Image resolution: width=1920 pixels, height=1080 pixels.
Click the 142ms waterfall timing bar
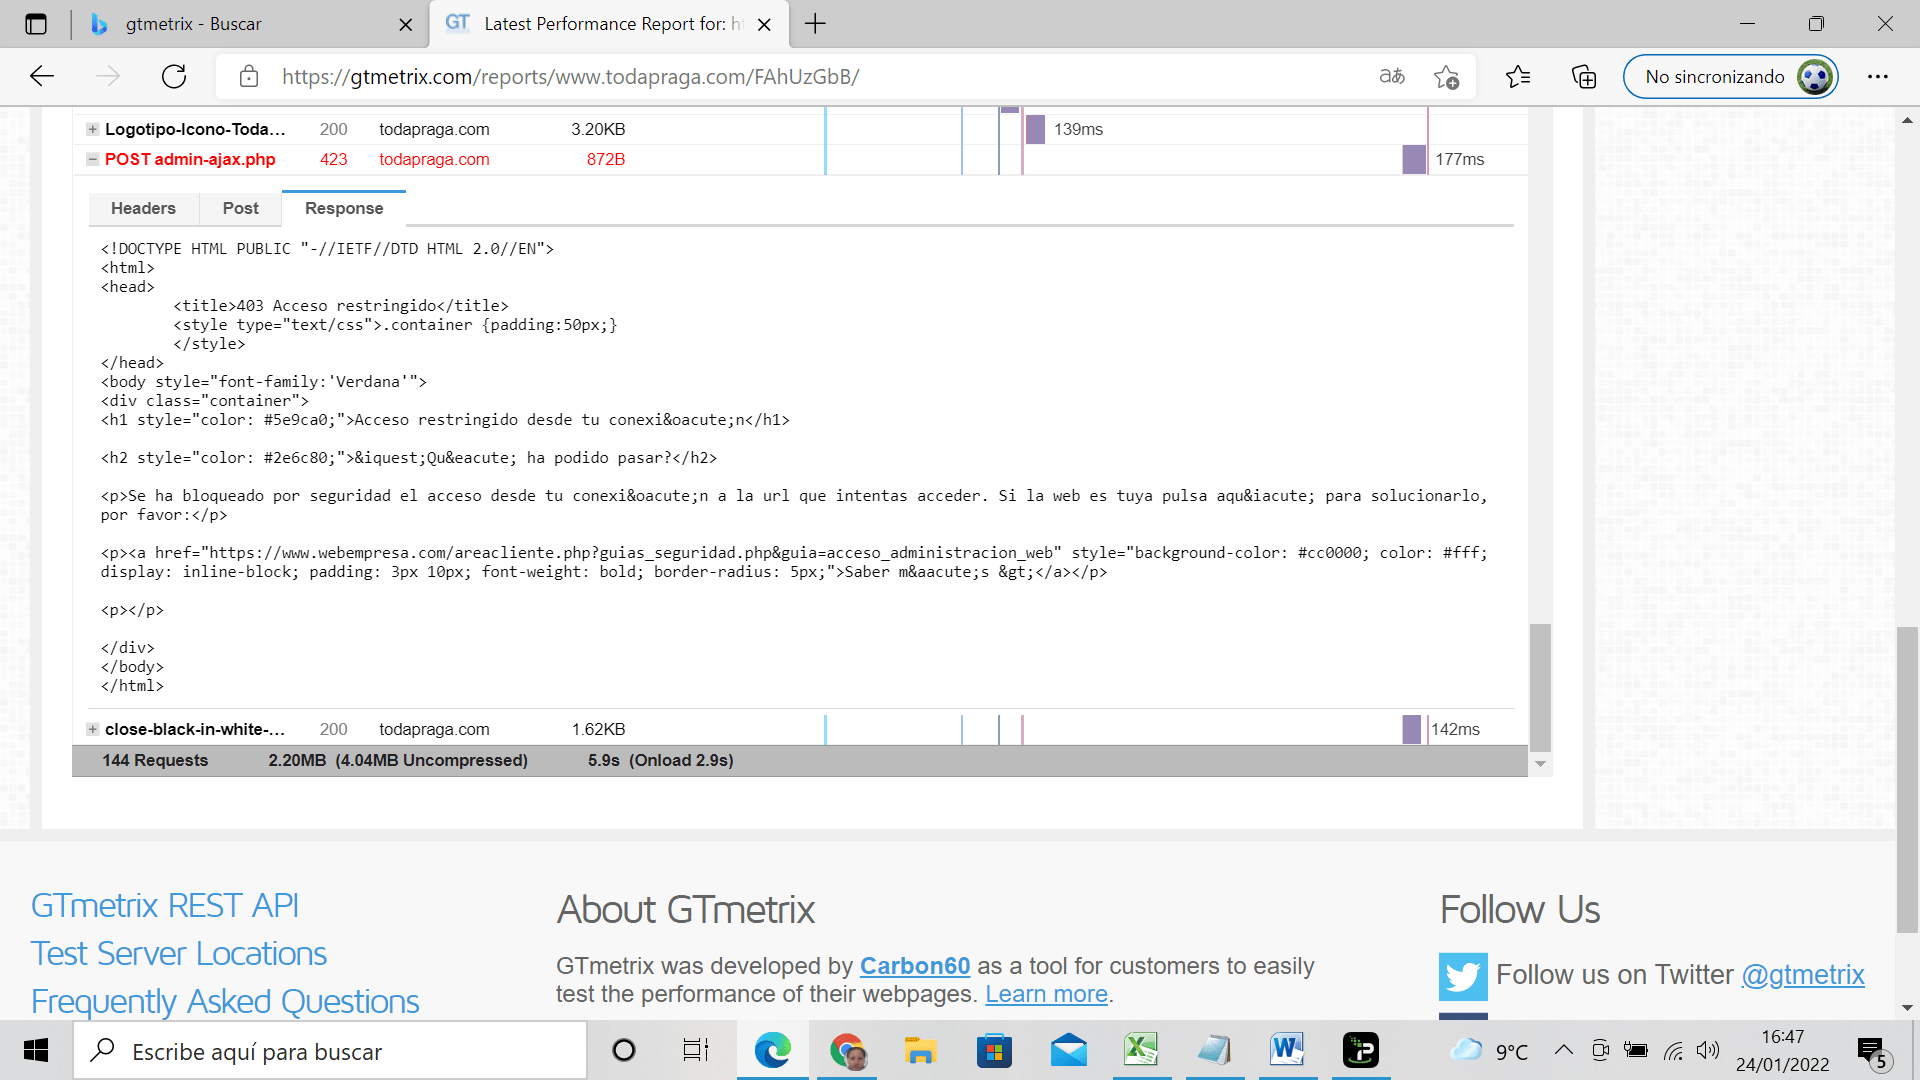pyautogui.click(x=1411, y=729)
